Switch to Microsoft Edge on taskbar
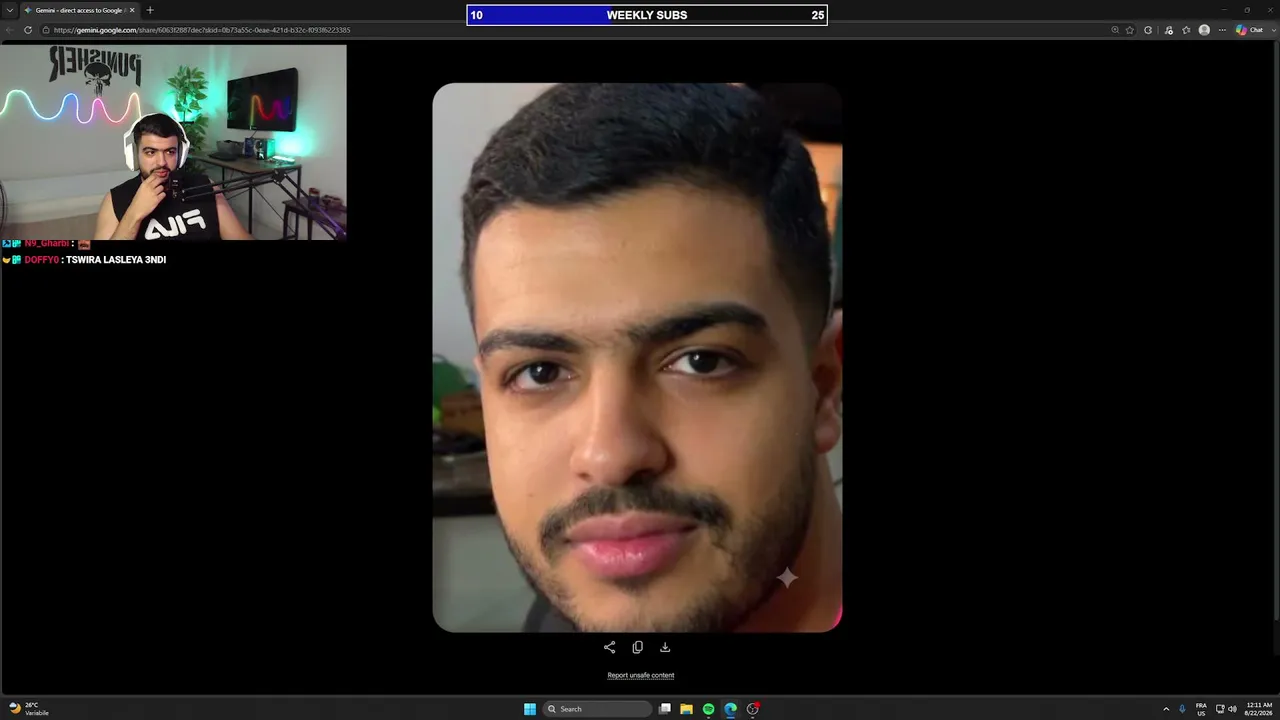This screenshot has width=1280, height=720. pos(731,709)
